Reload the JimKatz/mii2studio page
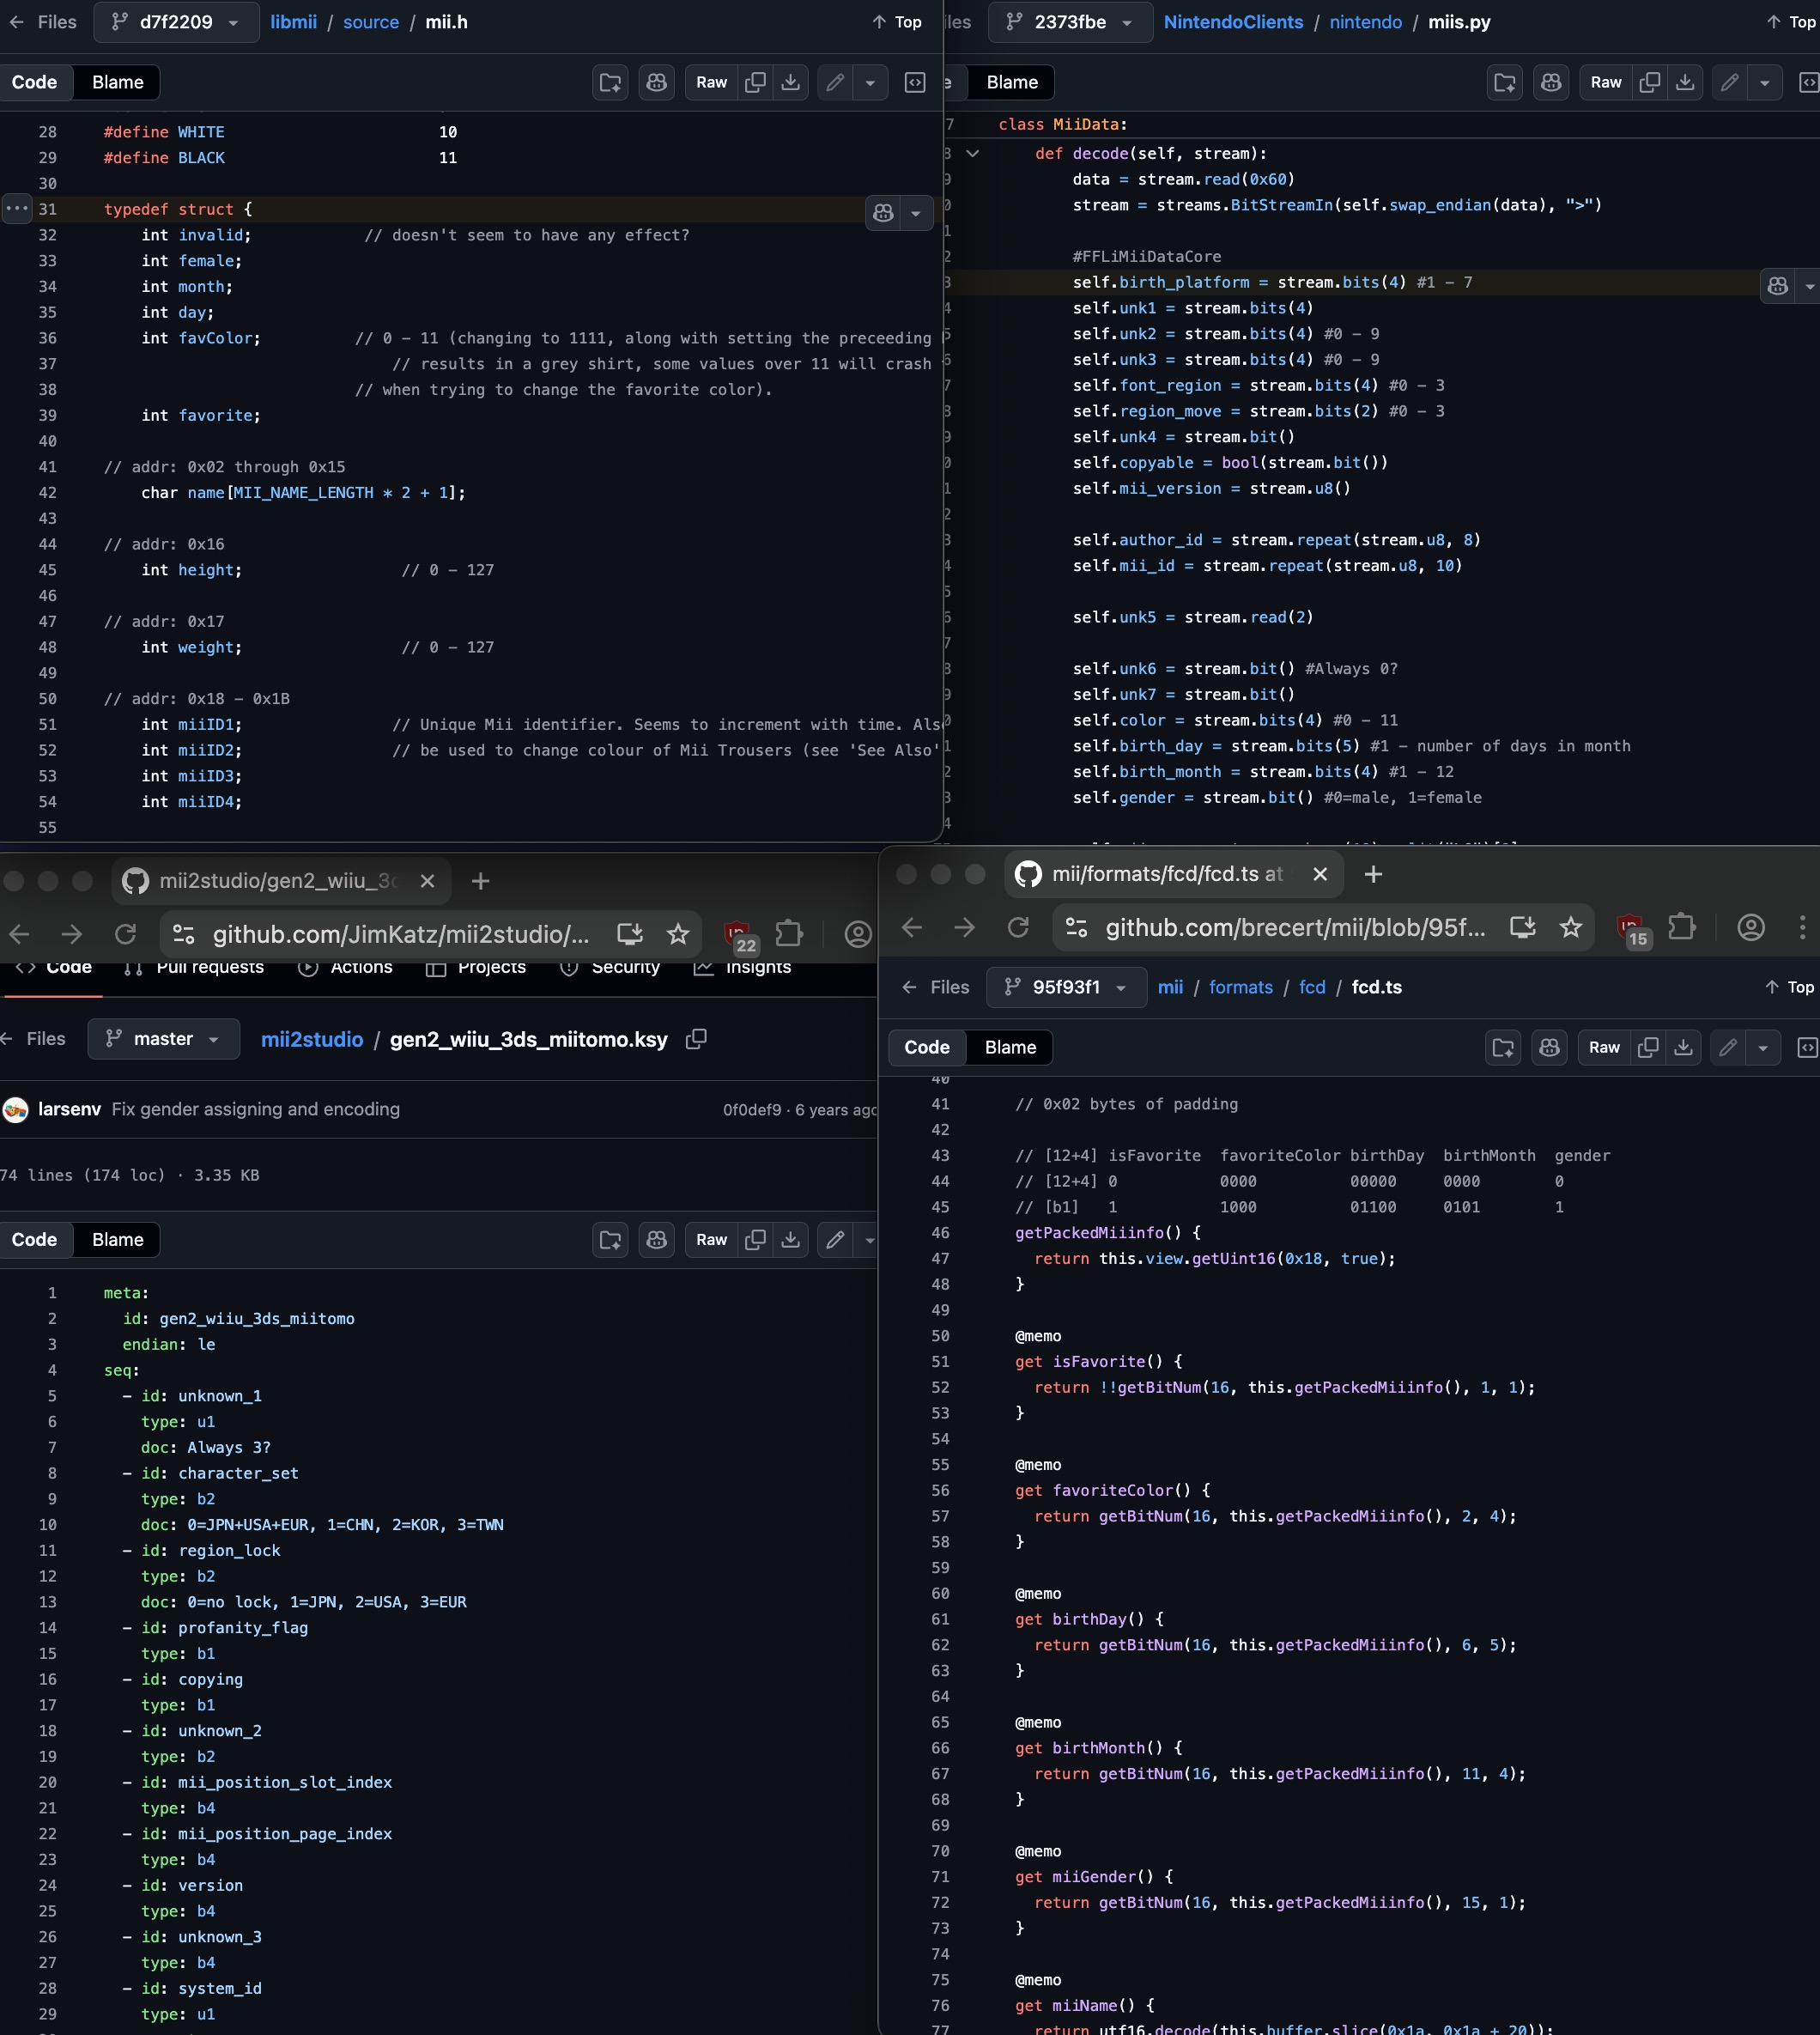The height and width of the screenshot is (2035, 1820). (x=125, y=934)
